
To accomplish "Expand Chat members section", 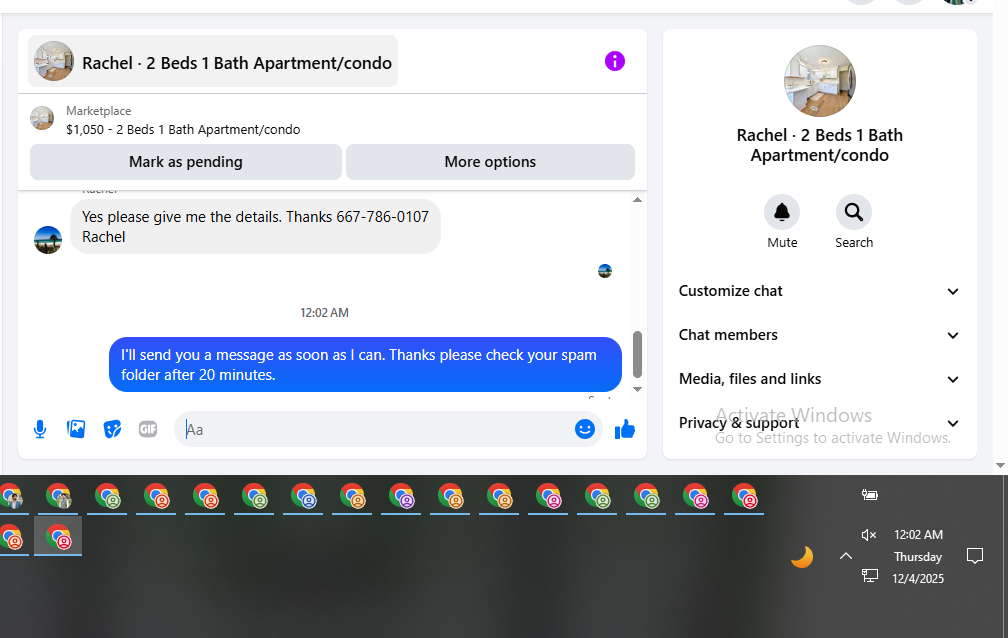I will [819, 335].
